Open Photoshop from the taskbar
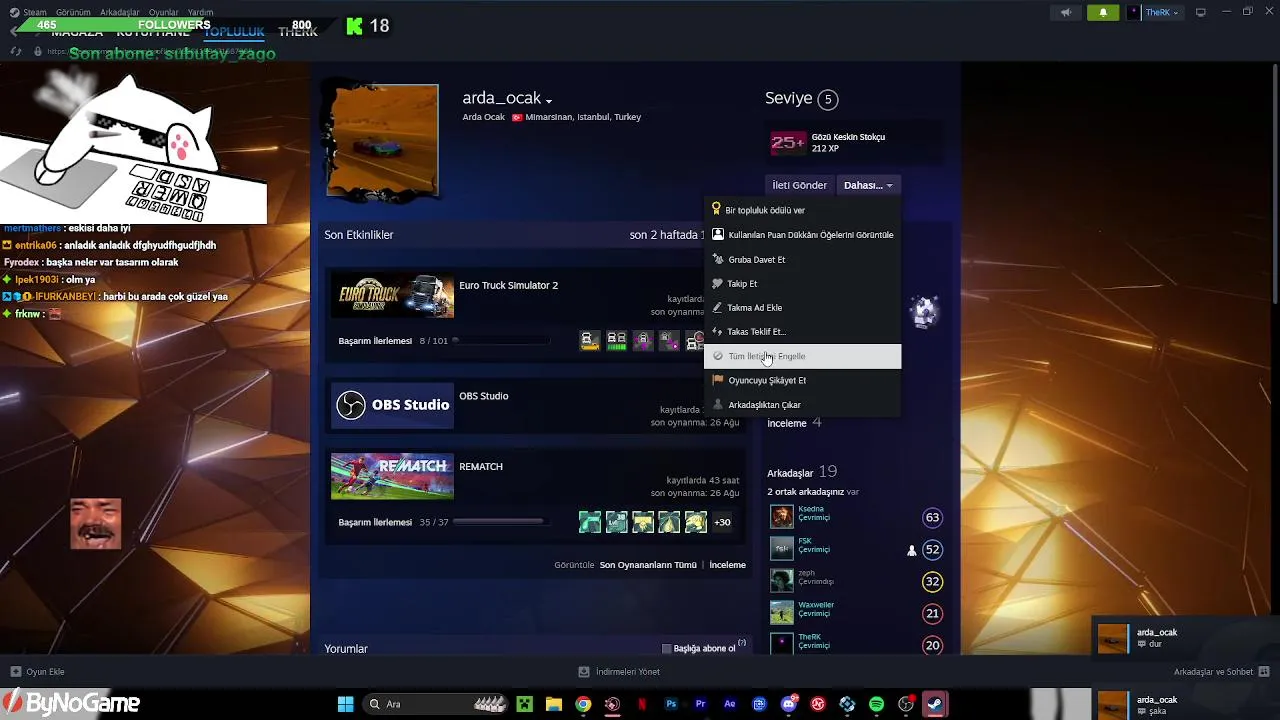1280x720 pixels. pyautogui.click(x=671, y=704)
